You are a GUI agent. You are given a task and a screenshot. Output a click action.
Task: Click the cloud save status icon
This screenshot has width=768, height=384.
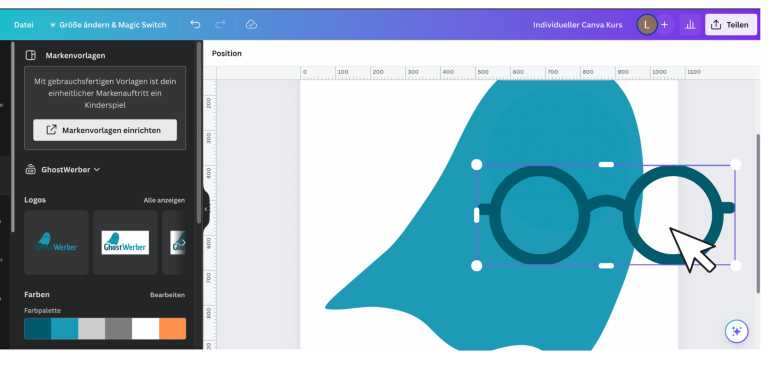[x=251, y=24]
